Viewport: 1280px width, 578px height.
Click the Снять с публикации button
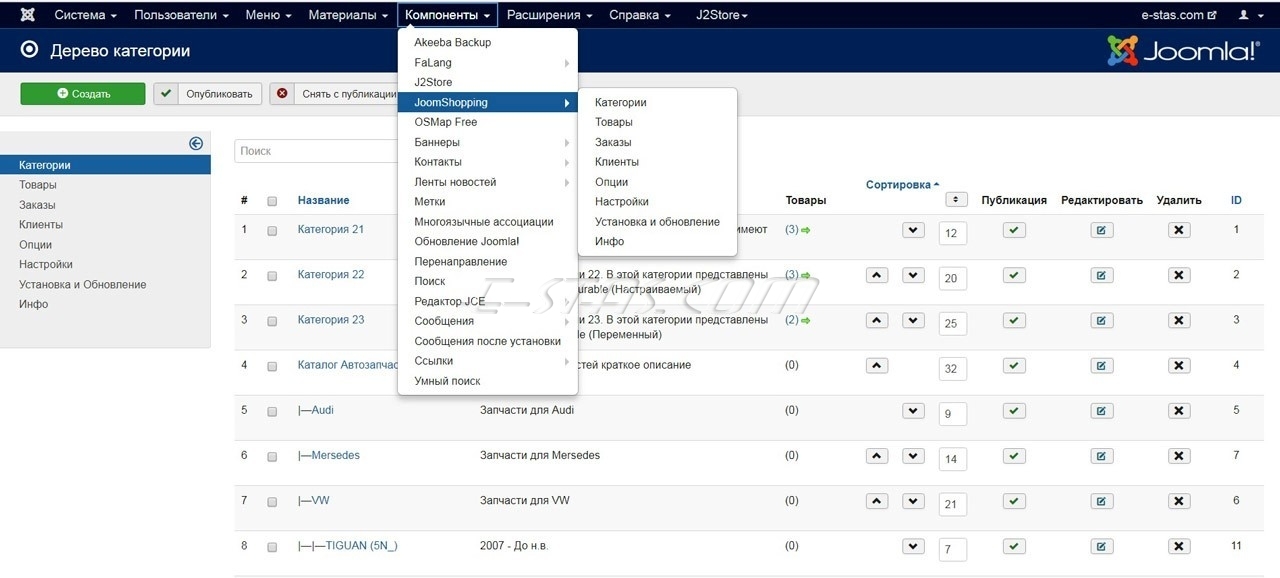[335, 94]
